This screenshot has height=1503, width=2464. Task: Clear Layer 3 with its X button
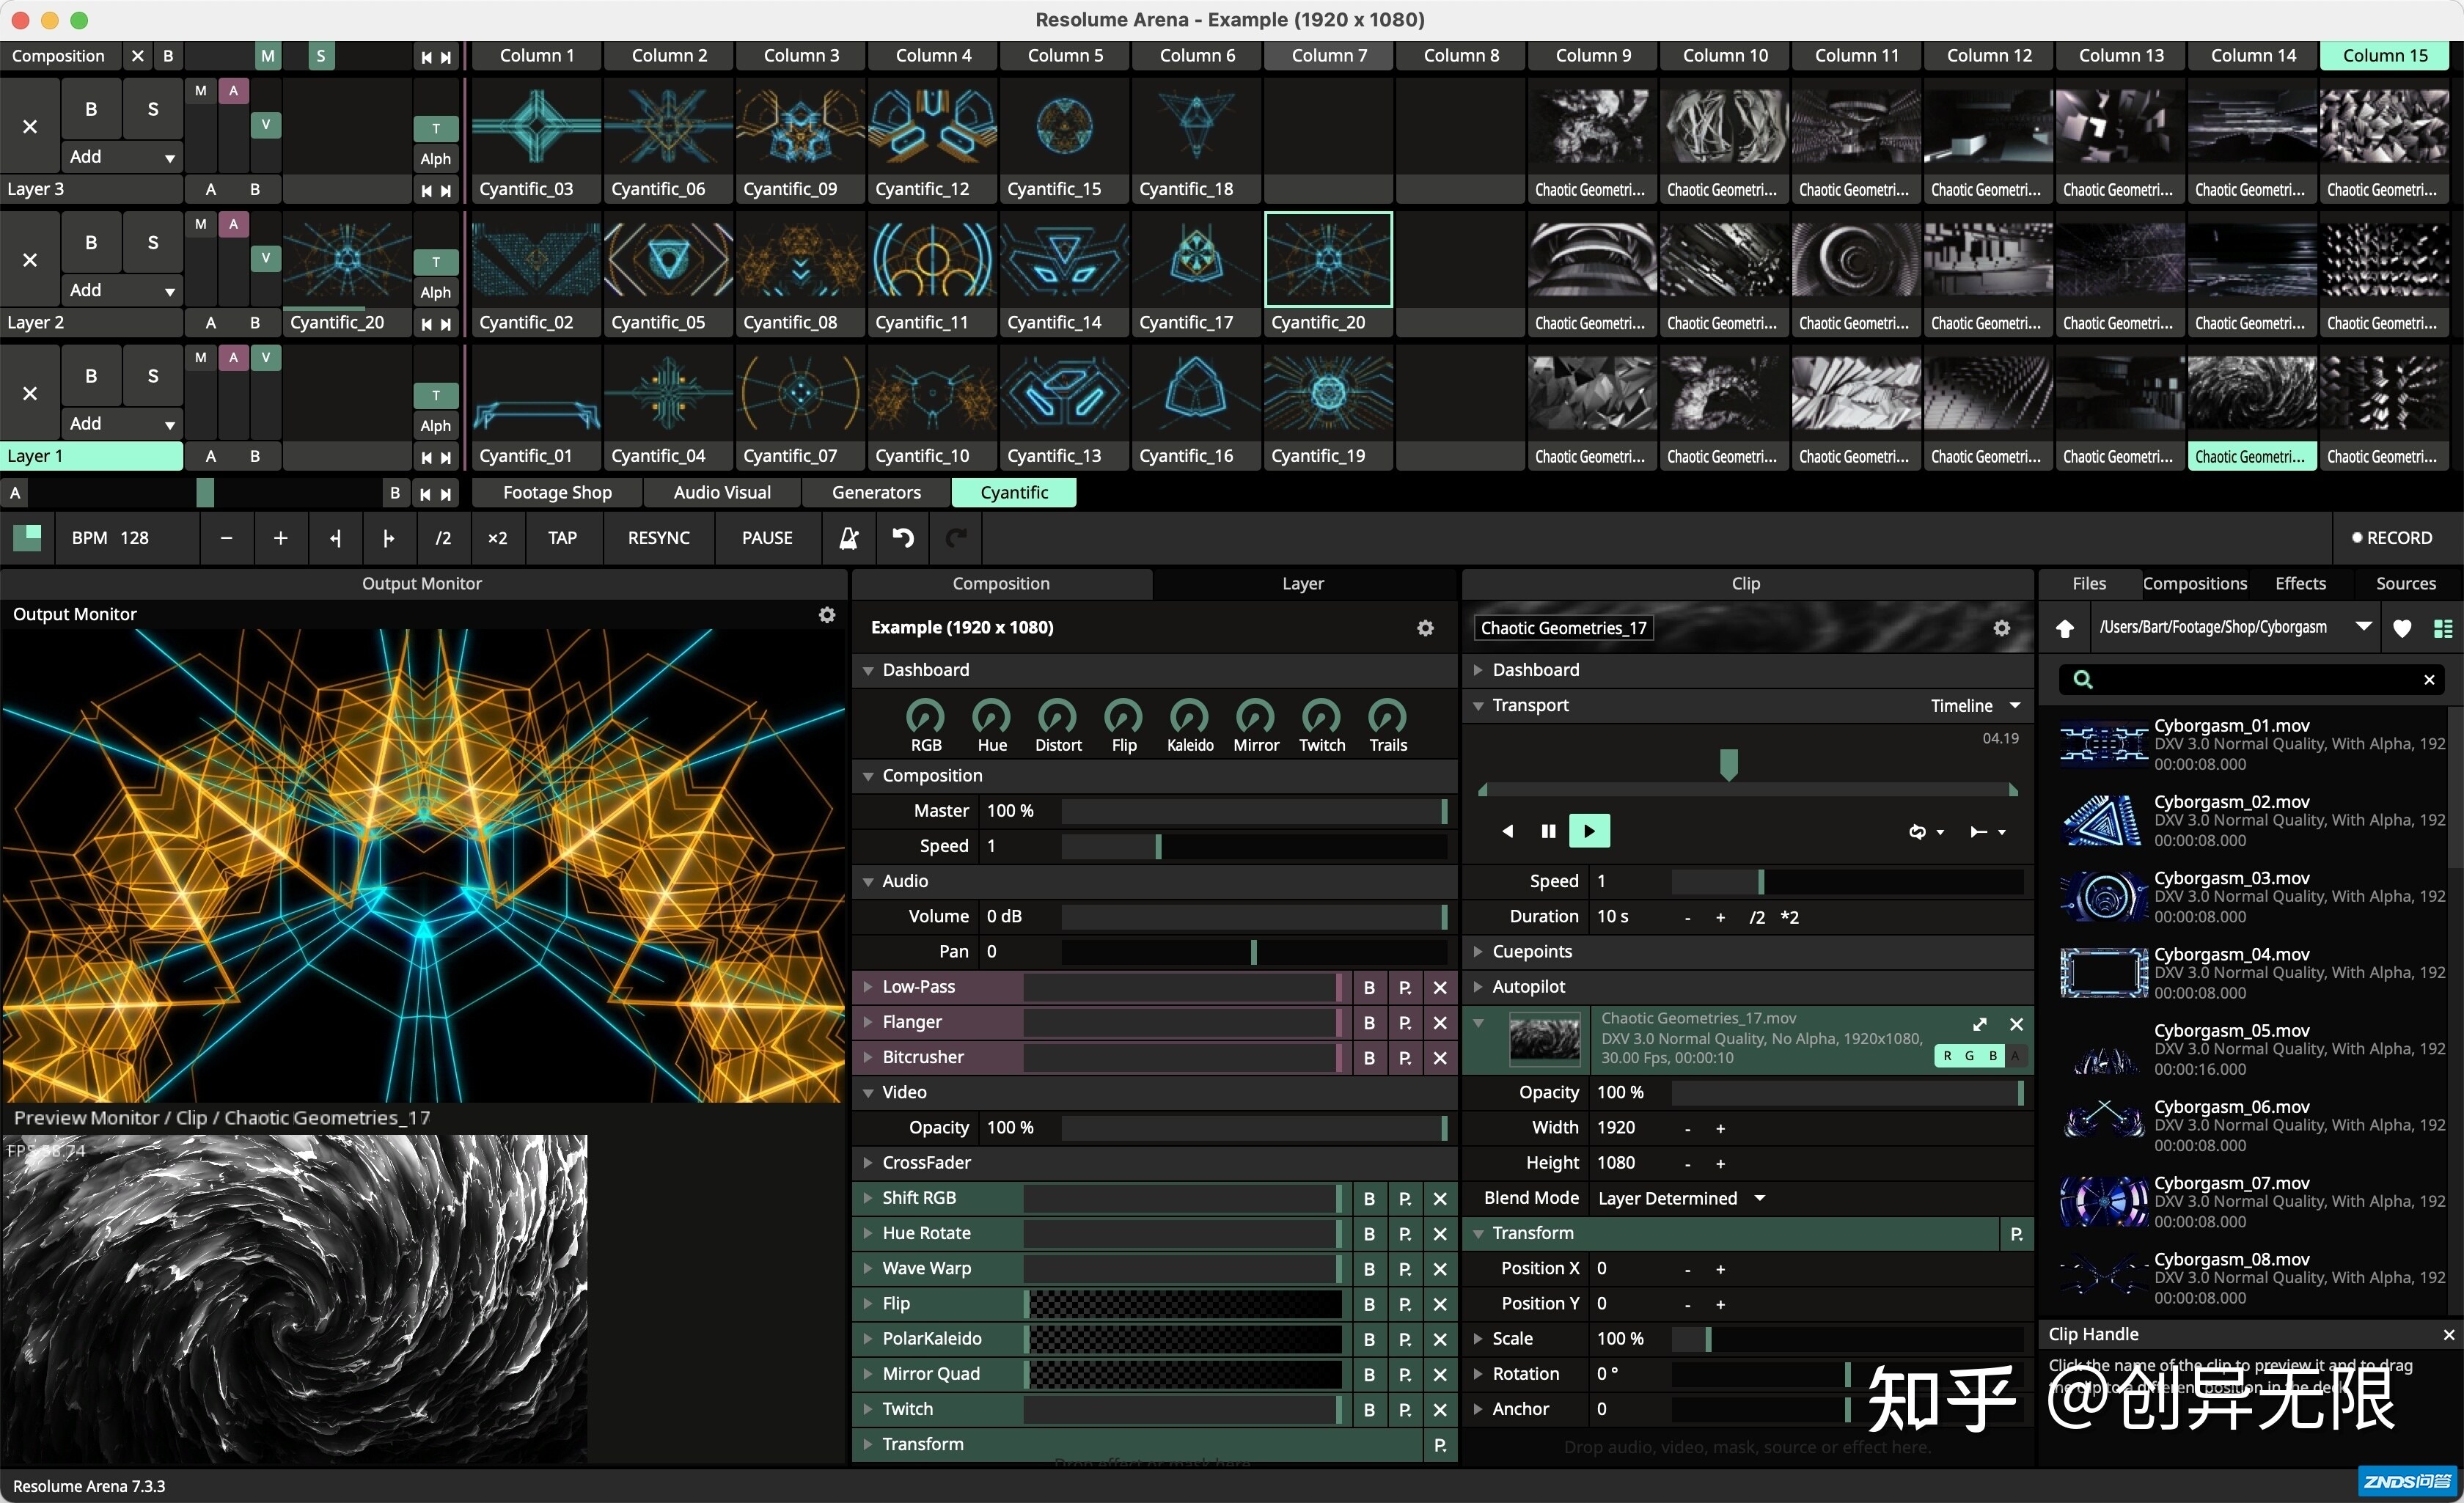pyautogui.click(x=30, y=127)
